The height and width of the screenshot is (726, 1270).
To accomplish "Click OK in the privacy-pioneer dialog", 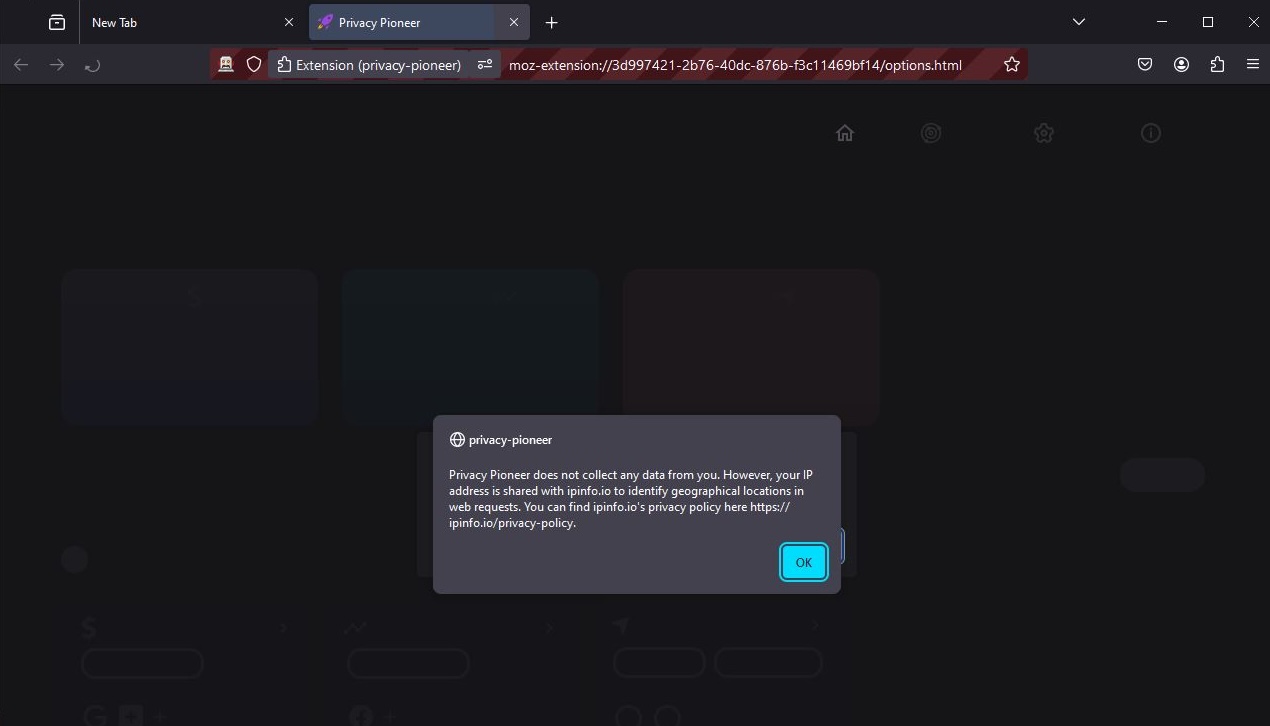I will pyautogui.click(x=803, y=562).
